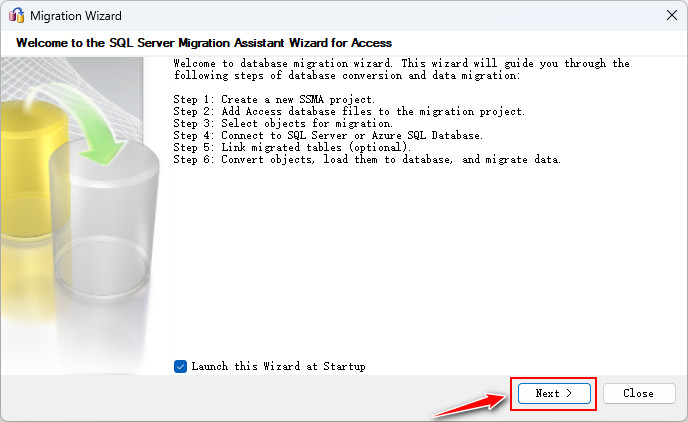Click the database cylinders migration illustration
The height and width of the screenshot is (422, 688).
pos(80,215)
